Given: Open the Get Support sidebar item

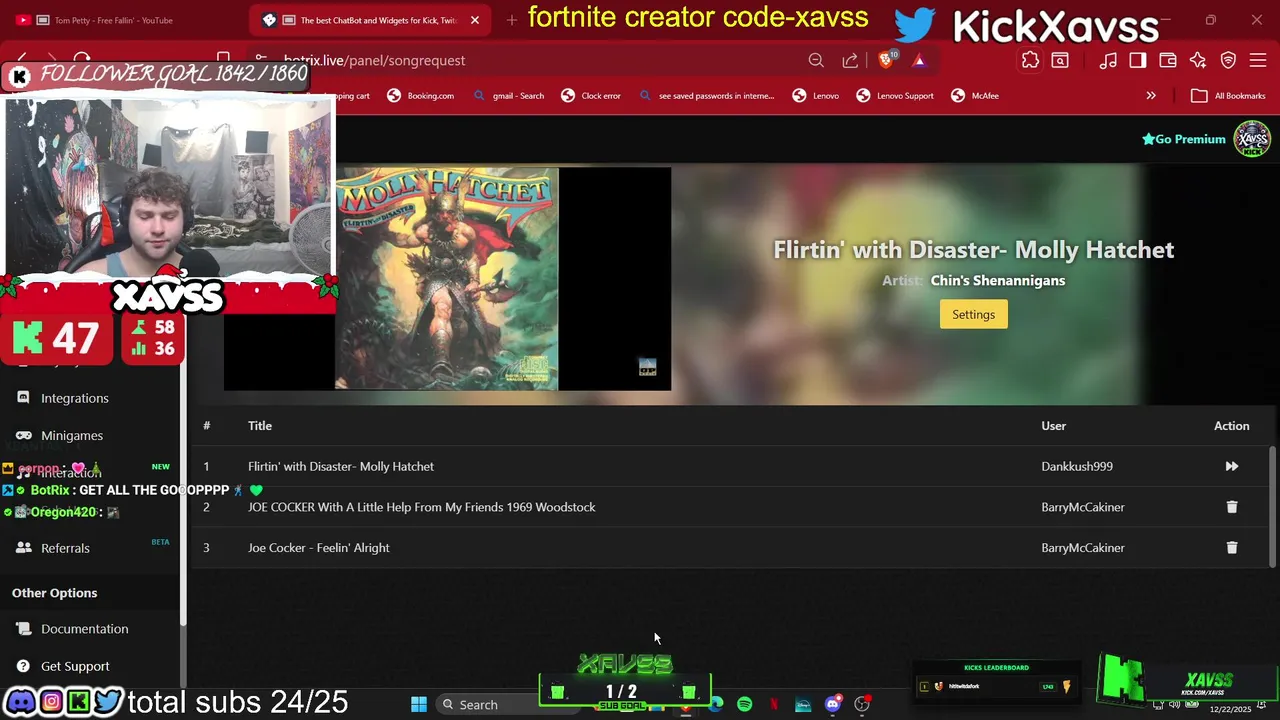Looking at the screenshot, I should click(x=75, y=666).
